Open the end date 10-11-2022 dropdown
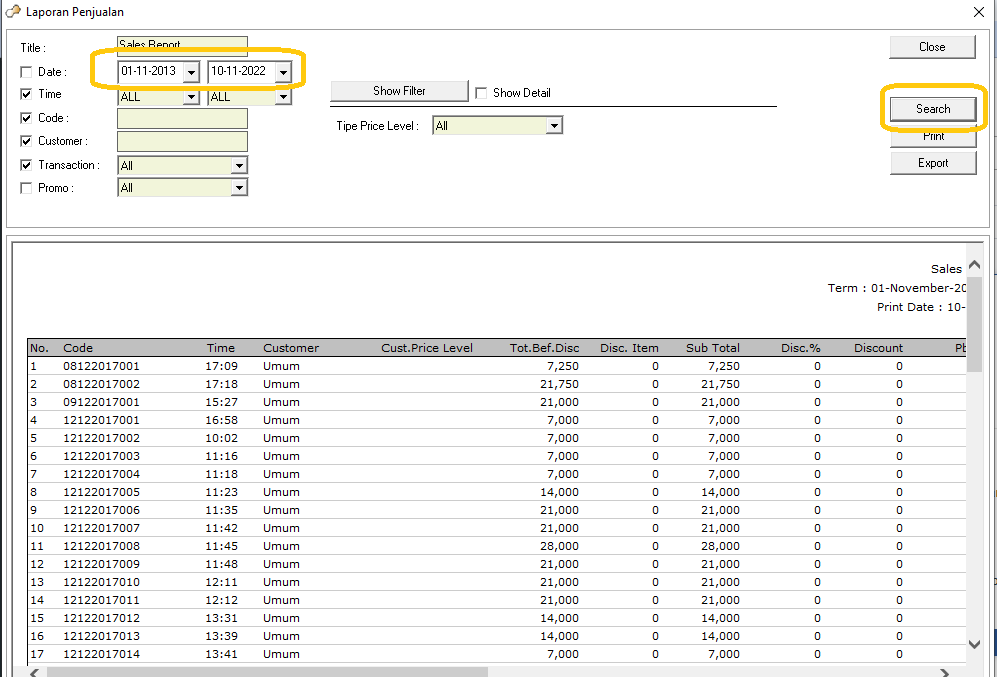Screen dimensions: 997x677 (x=283, y=72)
